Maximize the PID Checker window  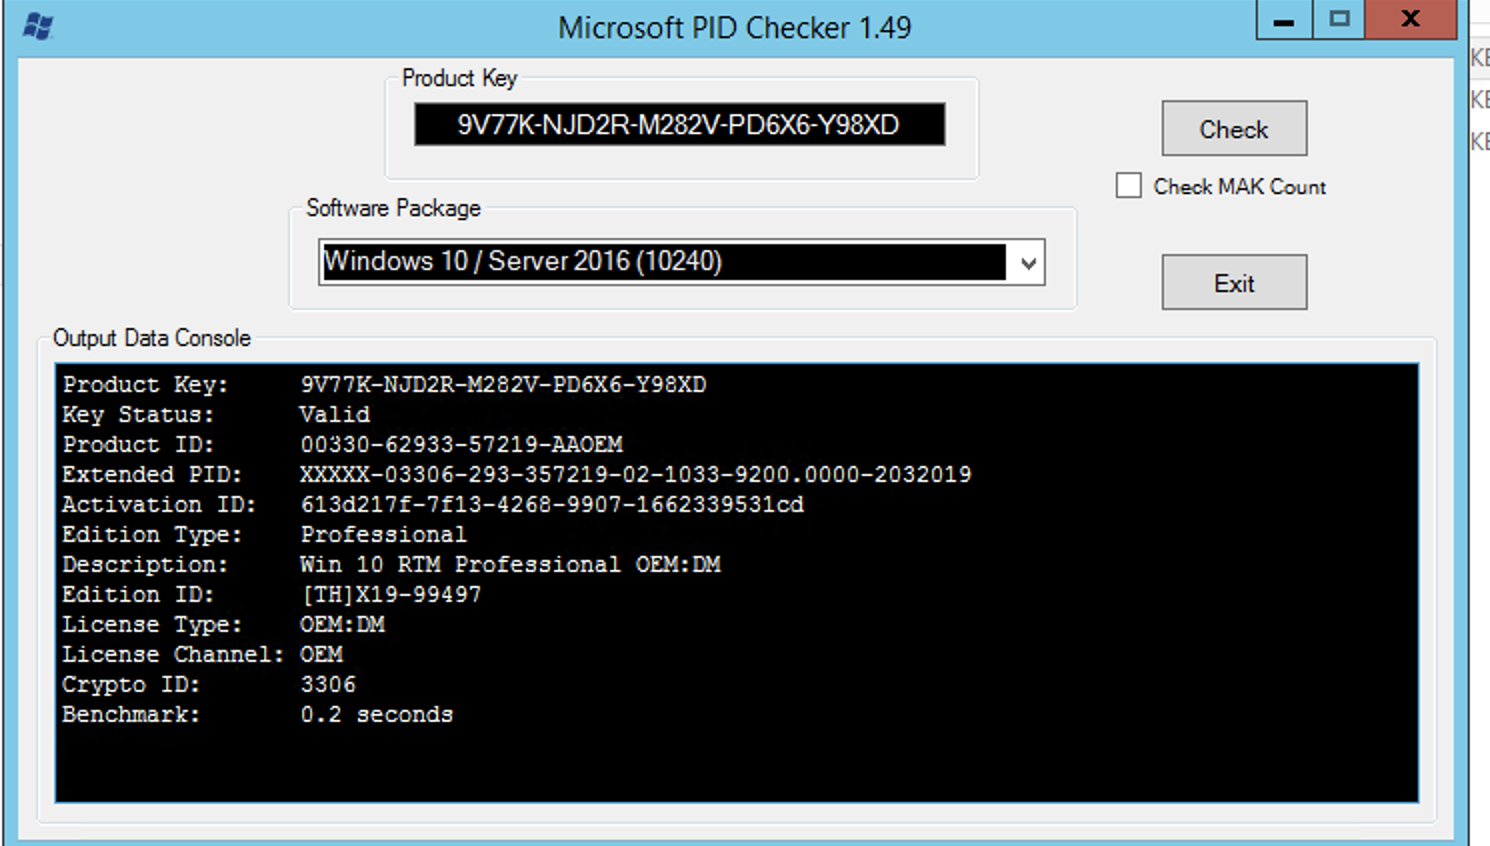pos(1339,20)
